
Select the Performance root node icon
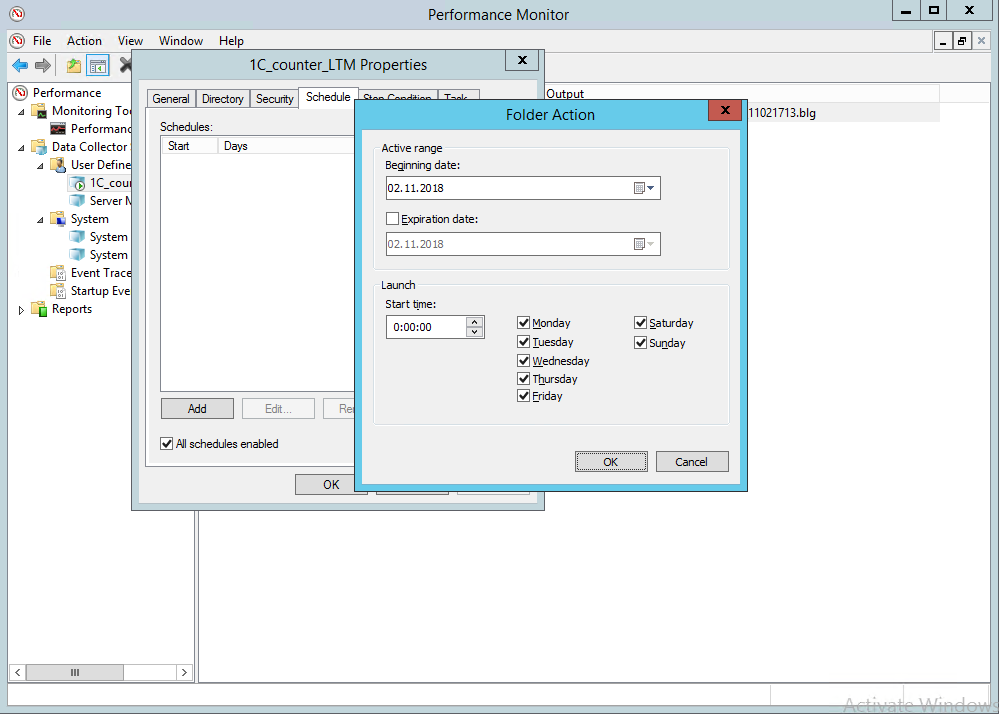coord(19,93)
